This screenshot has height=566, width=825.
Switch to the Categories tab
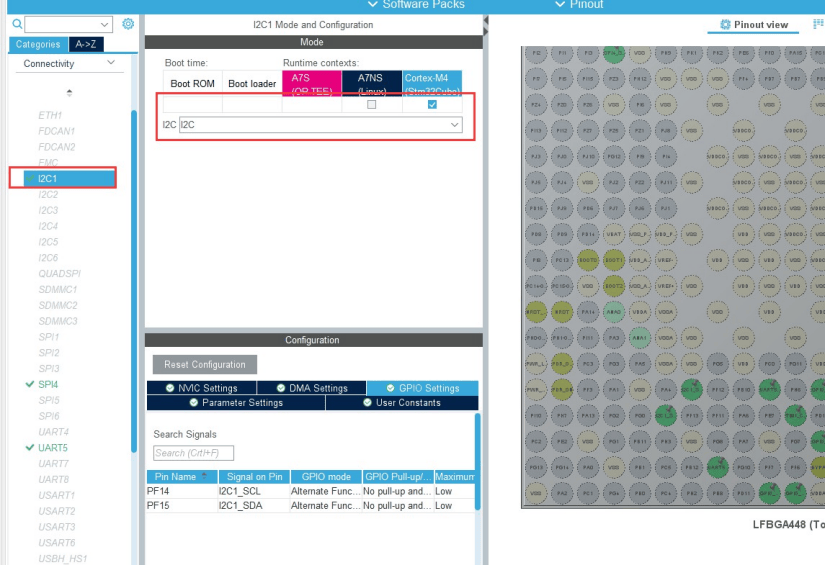click(38, 44)
